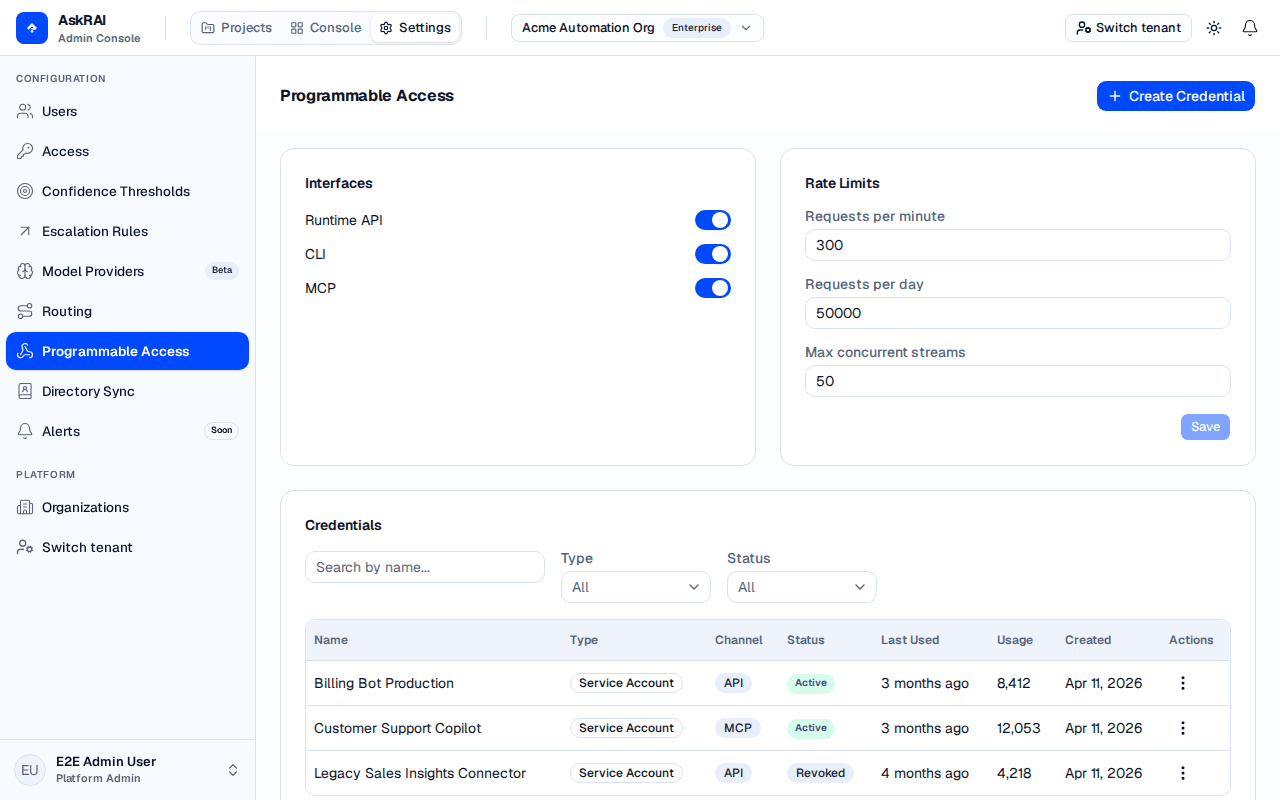Open Model Providers settings page
1280x800 pixels.
(127, 271)
